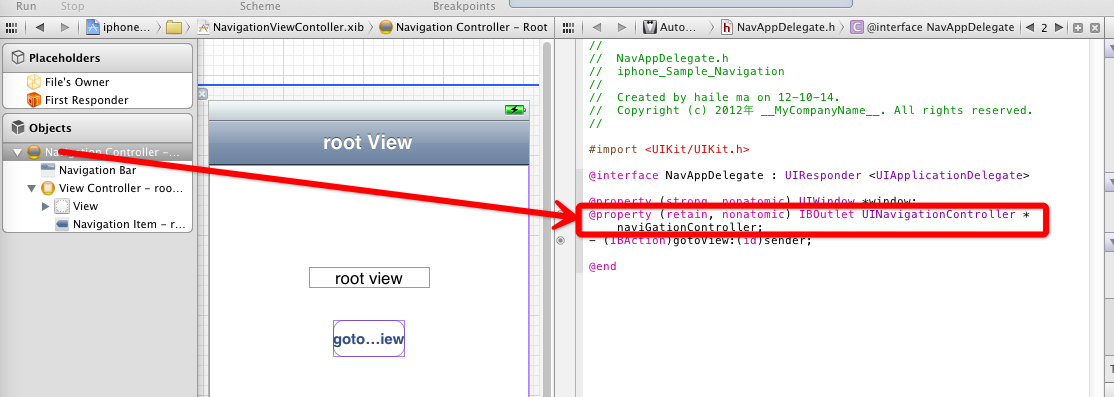
Task: Show previous counterpart file
Action: (x=1030, y=28)
